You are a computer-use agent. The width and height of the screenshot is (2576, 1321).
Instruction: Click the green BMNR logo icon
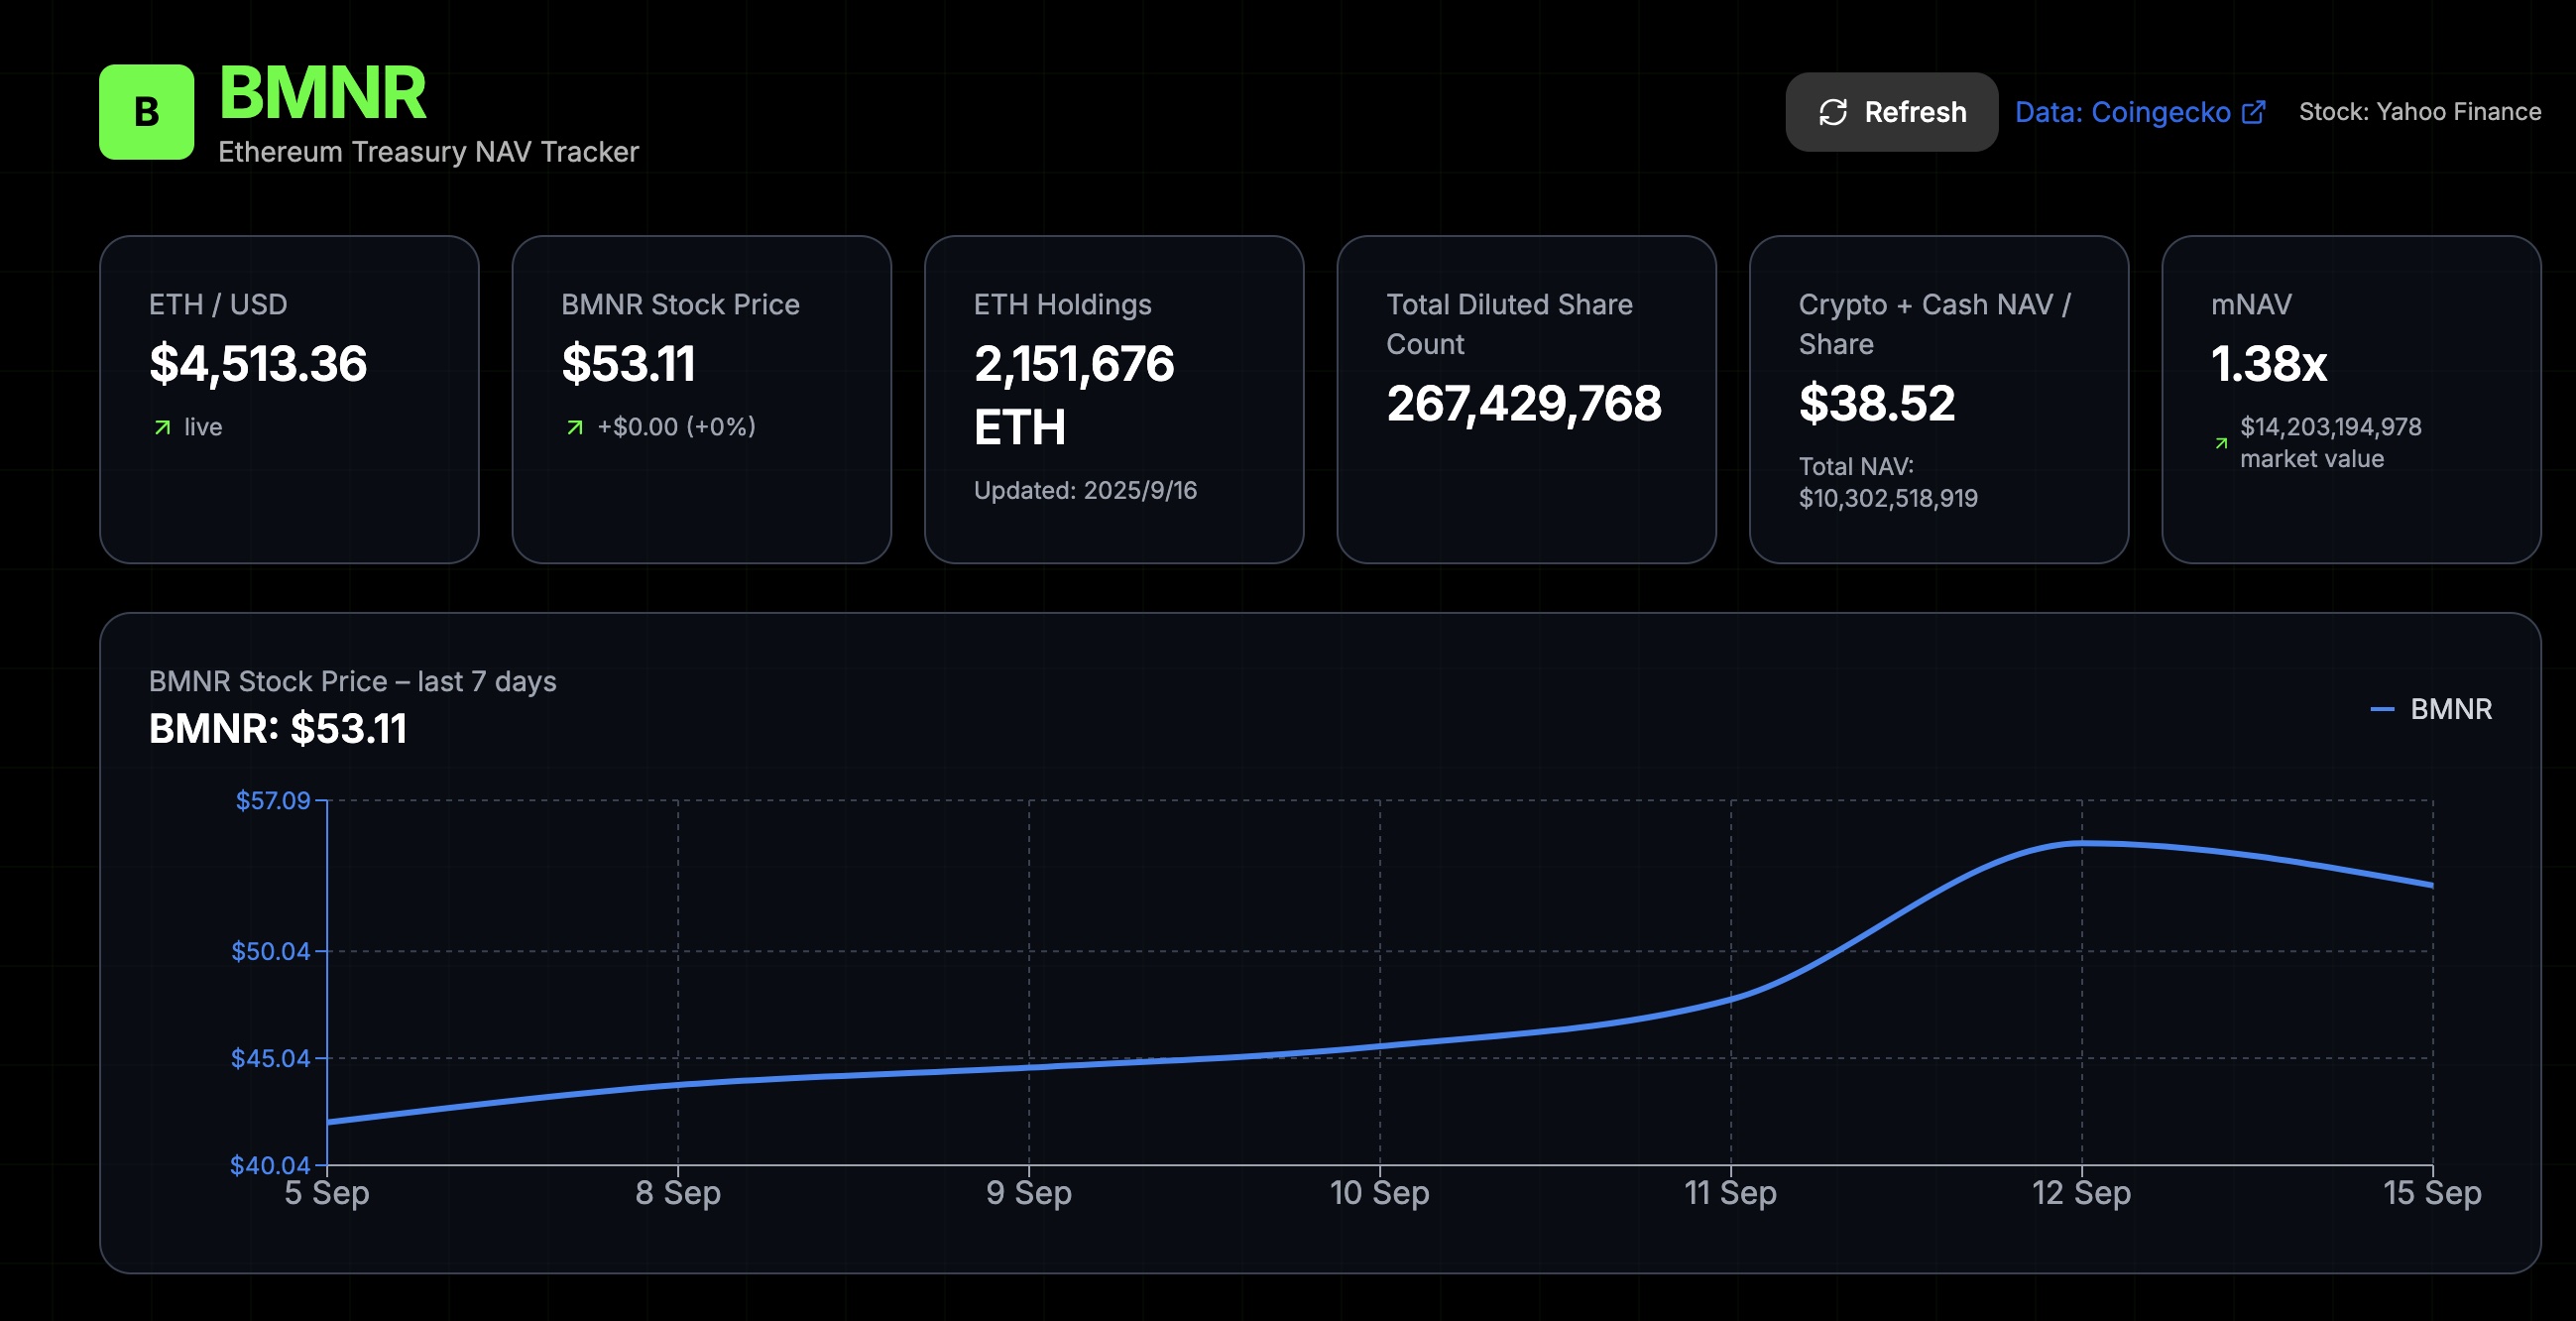[146, 112]
